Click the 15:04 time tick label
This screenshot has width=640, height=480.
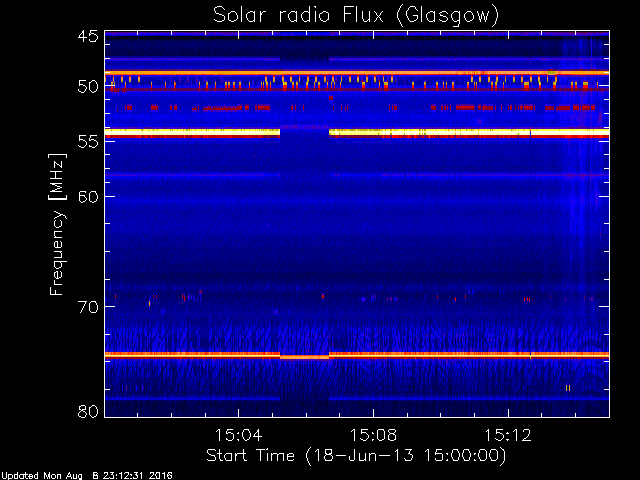point(238,435)
